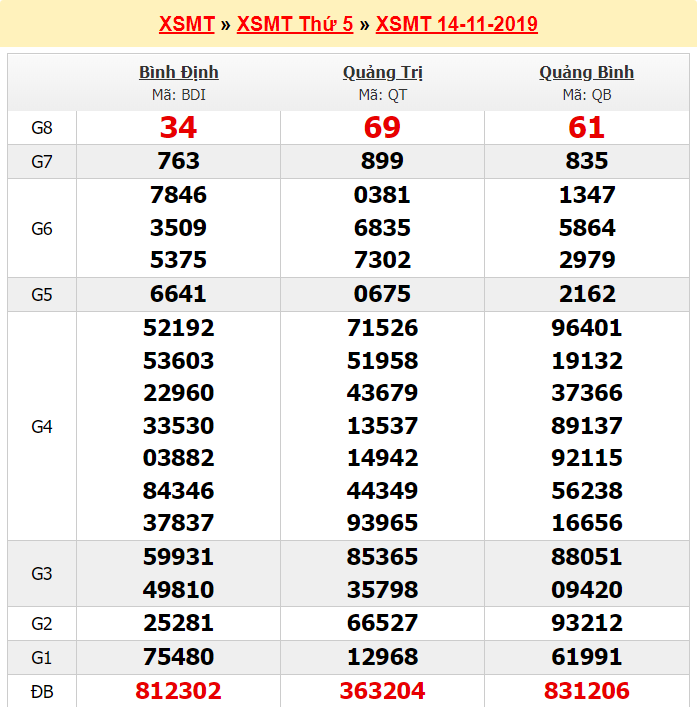Click the G3 number 59931
This screenshot has width=697, height=707.
[179, 557]
